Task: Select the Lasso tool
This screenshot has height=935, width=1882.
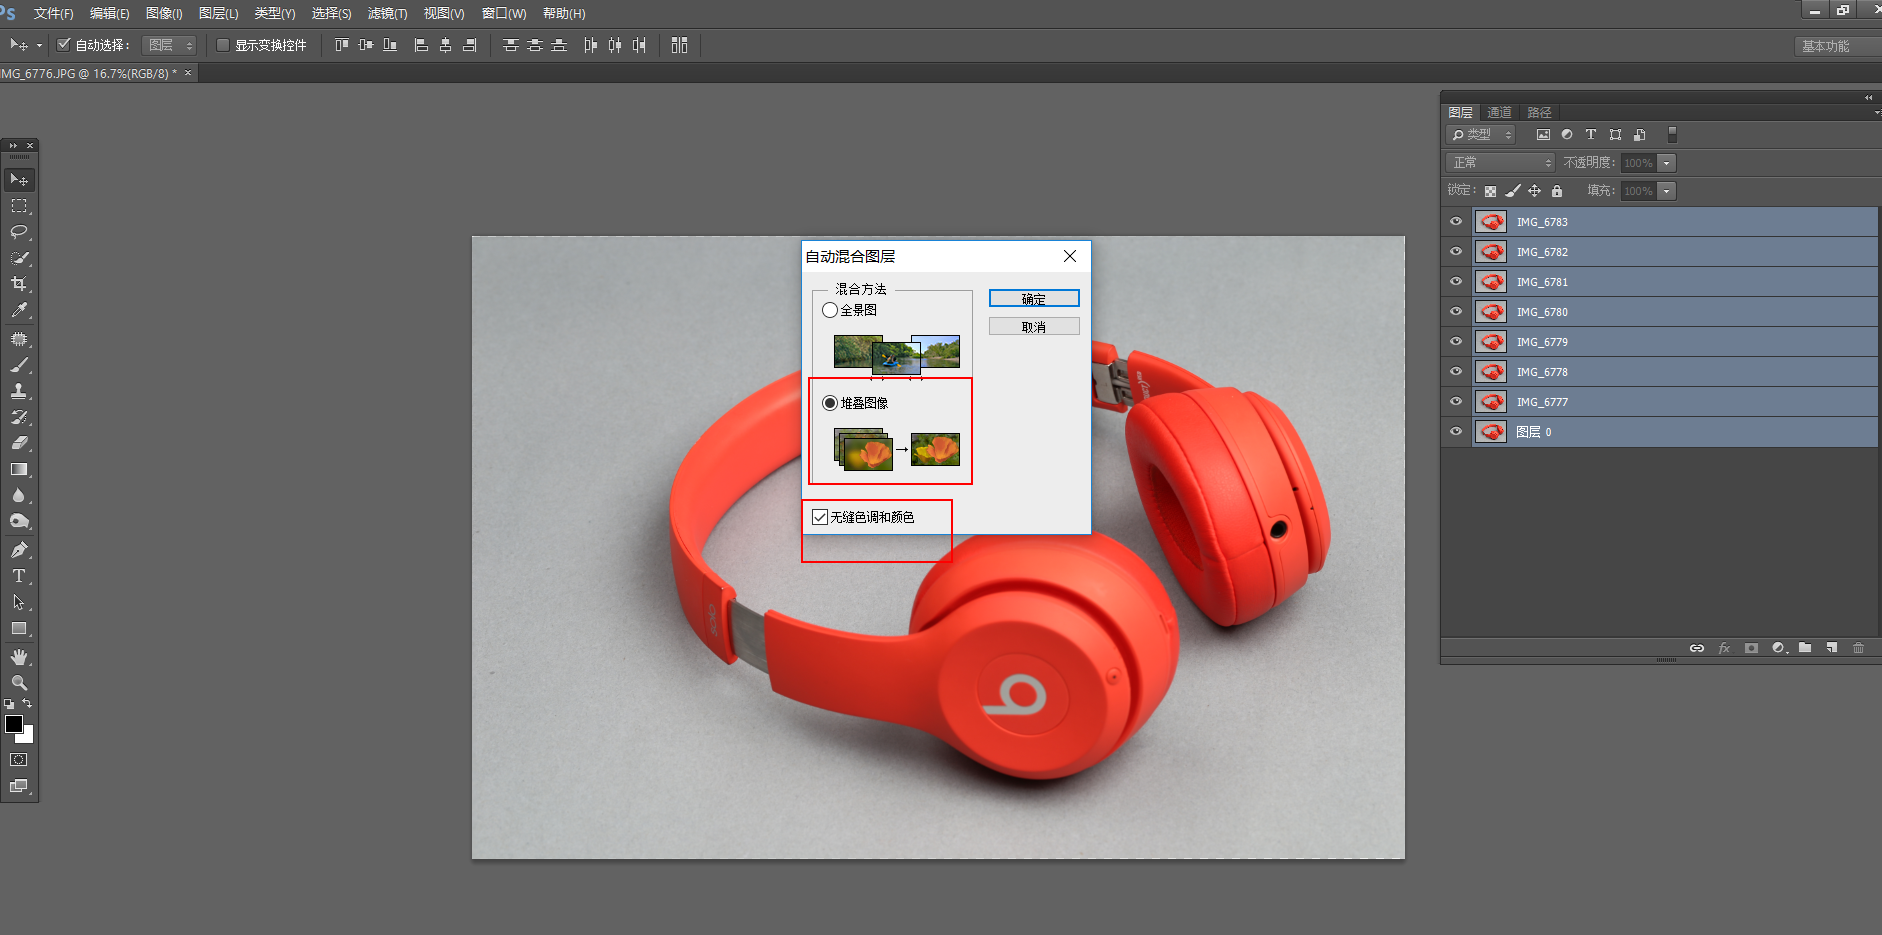Action: (x=19, y=232)
